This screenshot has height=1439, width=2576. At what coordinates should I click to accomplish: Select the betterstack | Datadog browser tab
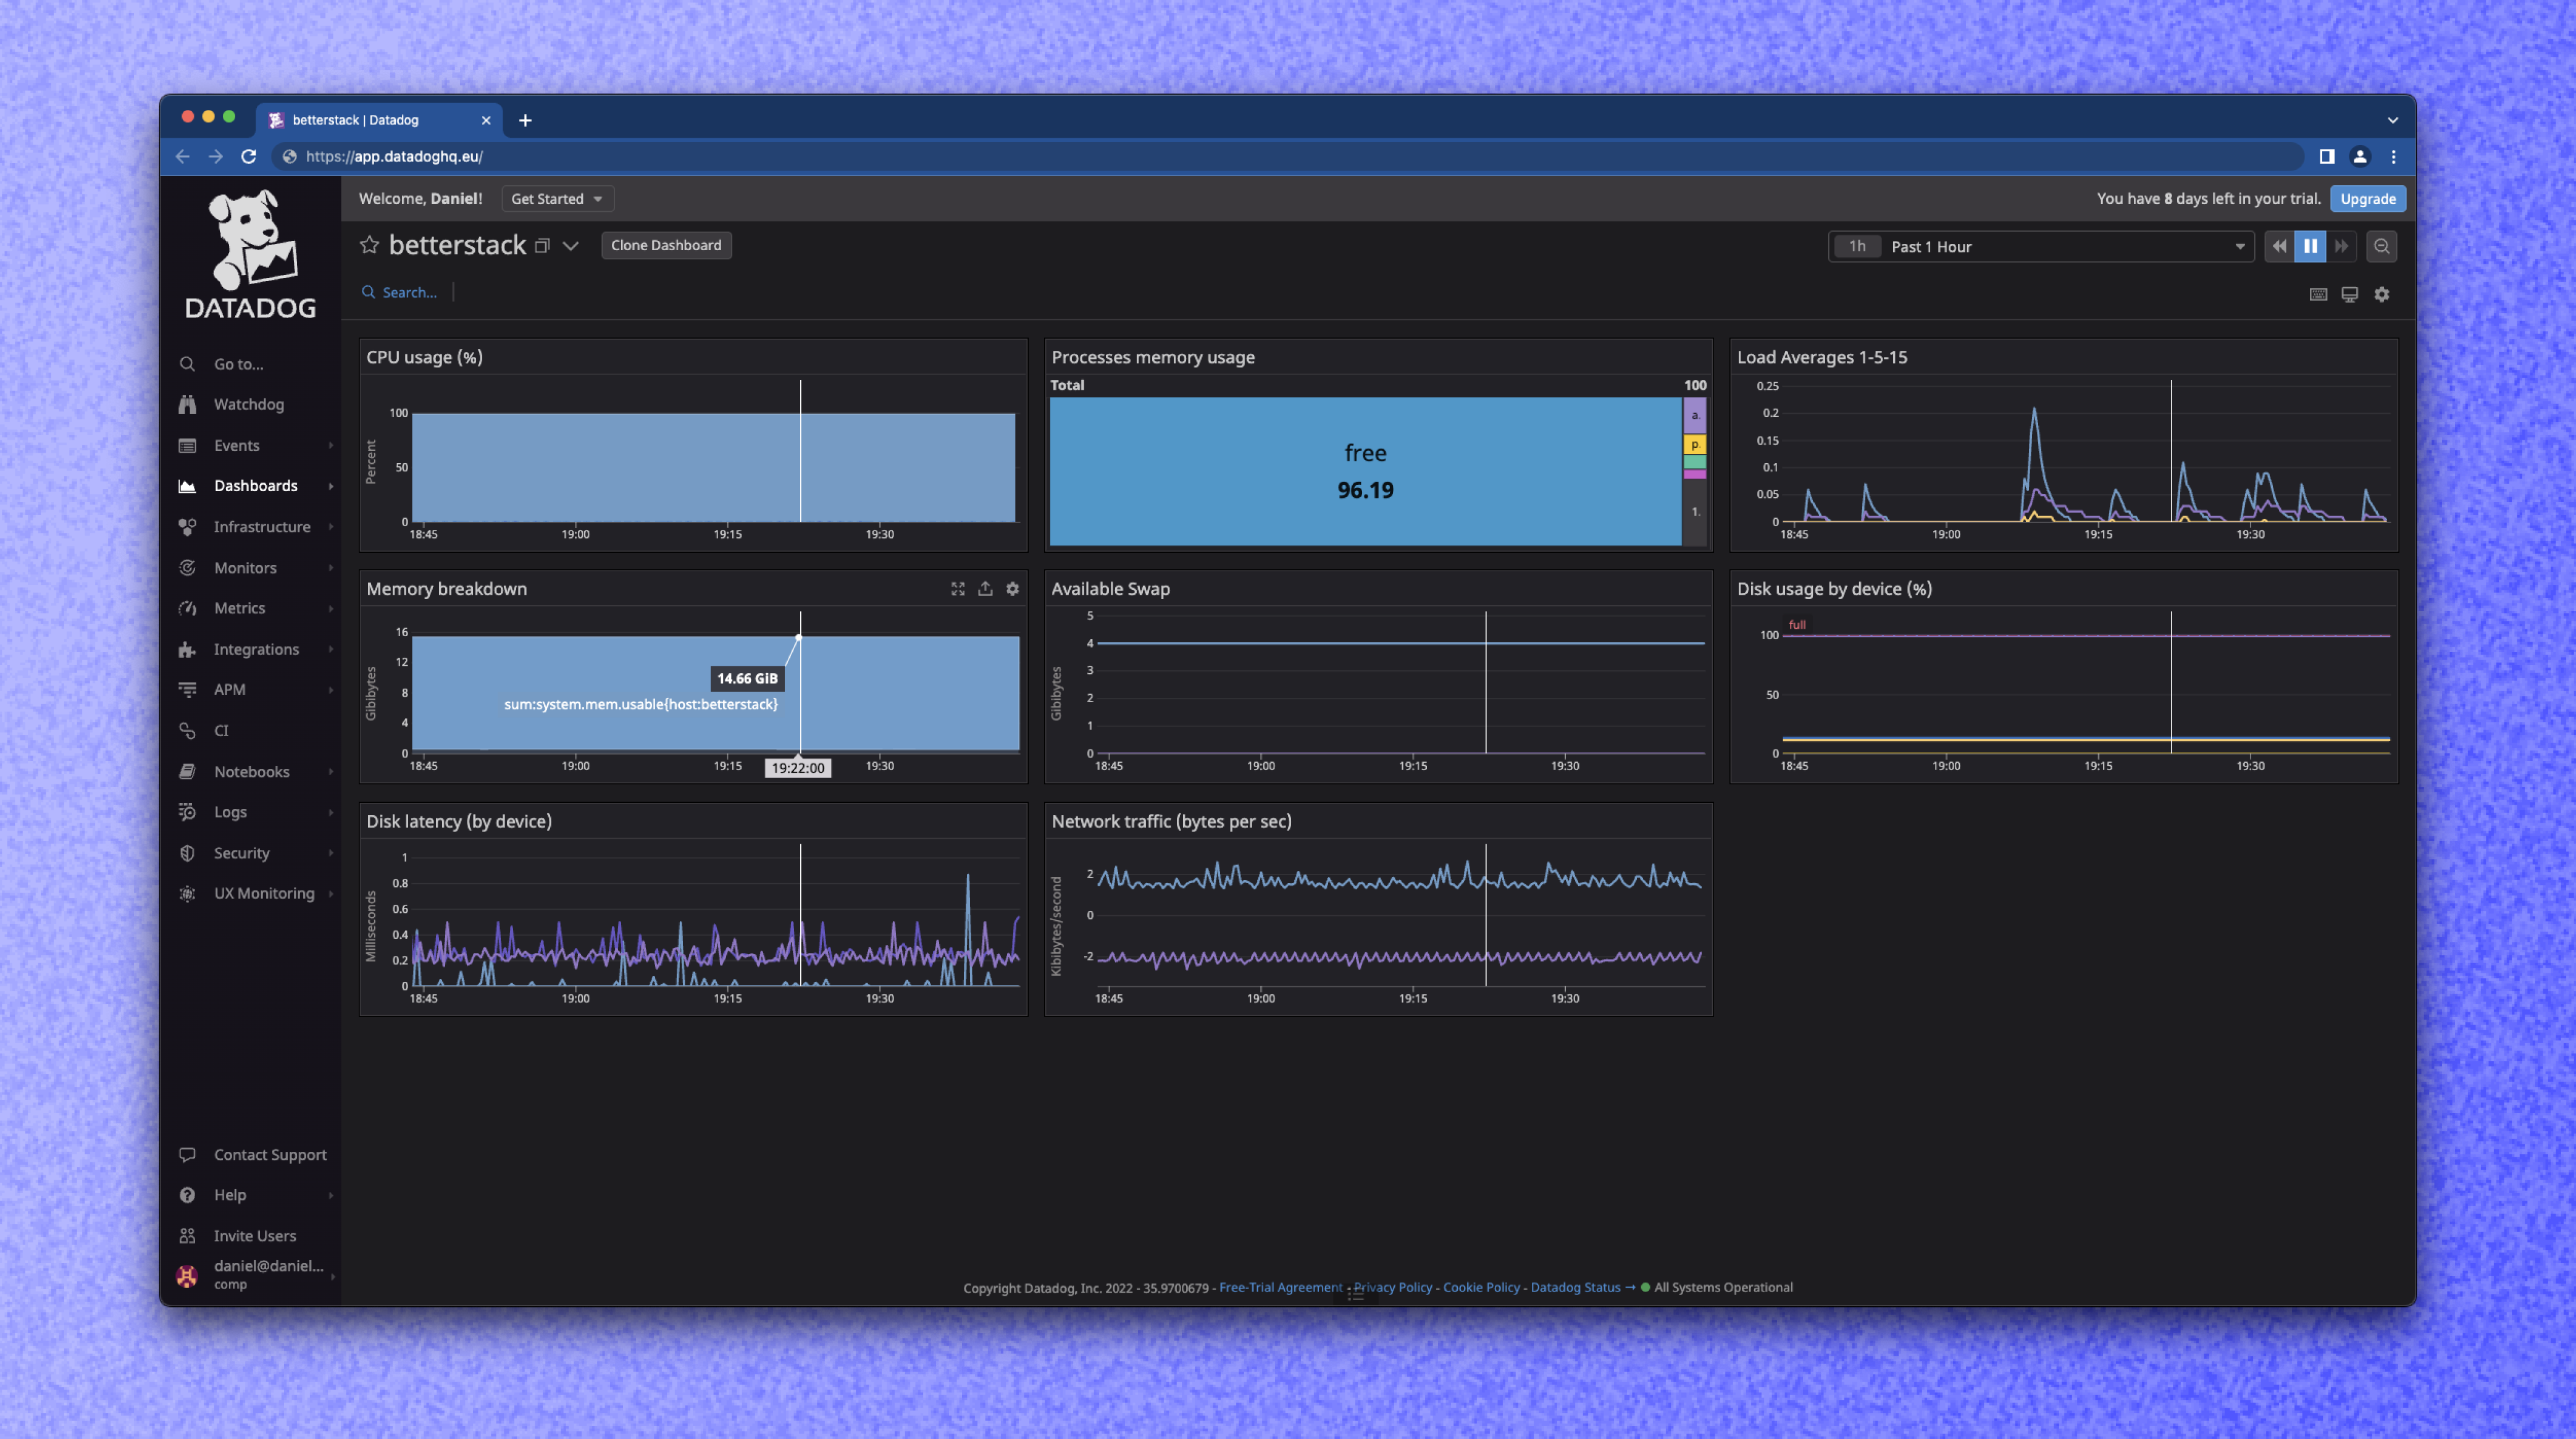click(380, 120)
